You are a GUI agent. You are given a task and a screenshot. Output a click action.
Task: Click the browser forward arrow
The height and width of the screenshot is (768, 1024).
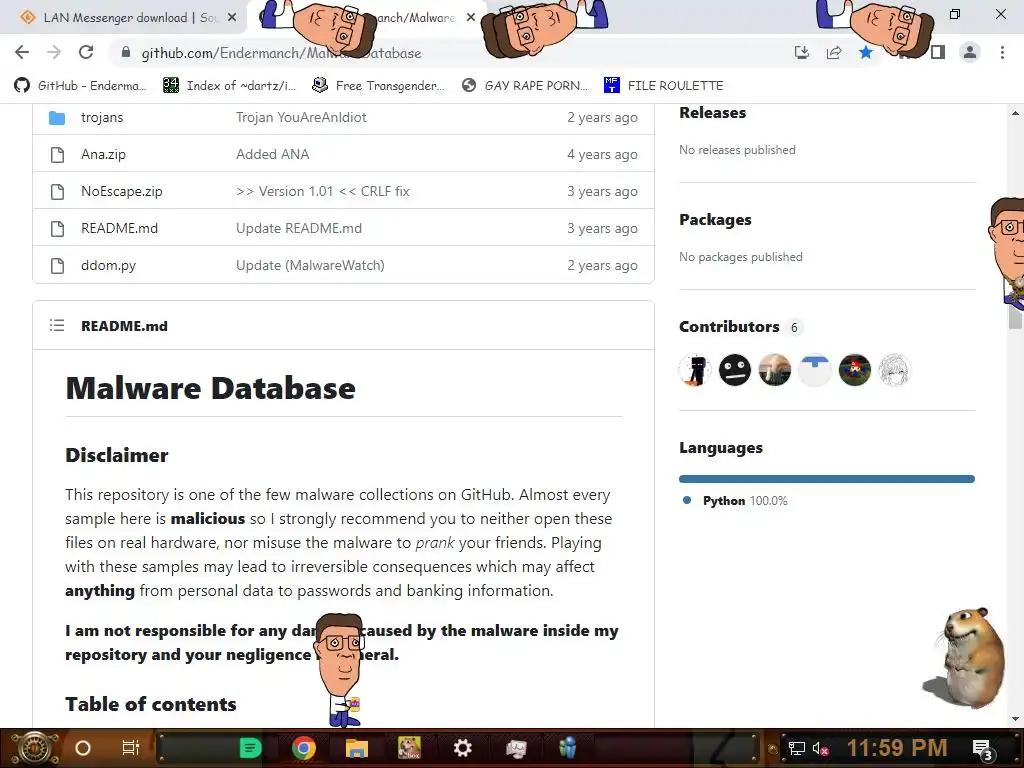(54, 52)
